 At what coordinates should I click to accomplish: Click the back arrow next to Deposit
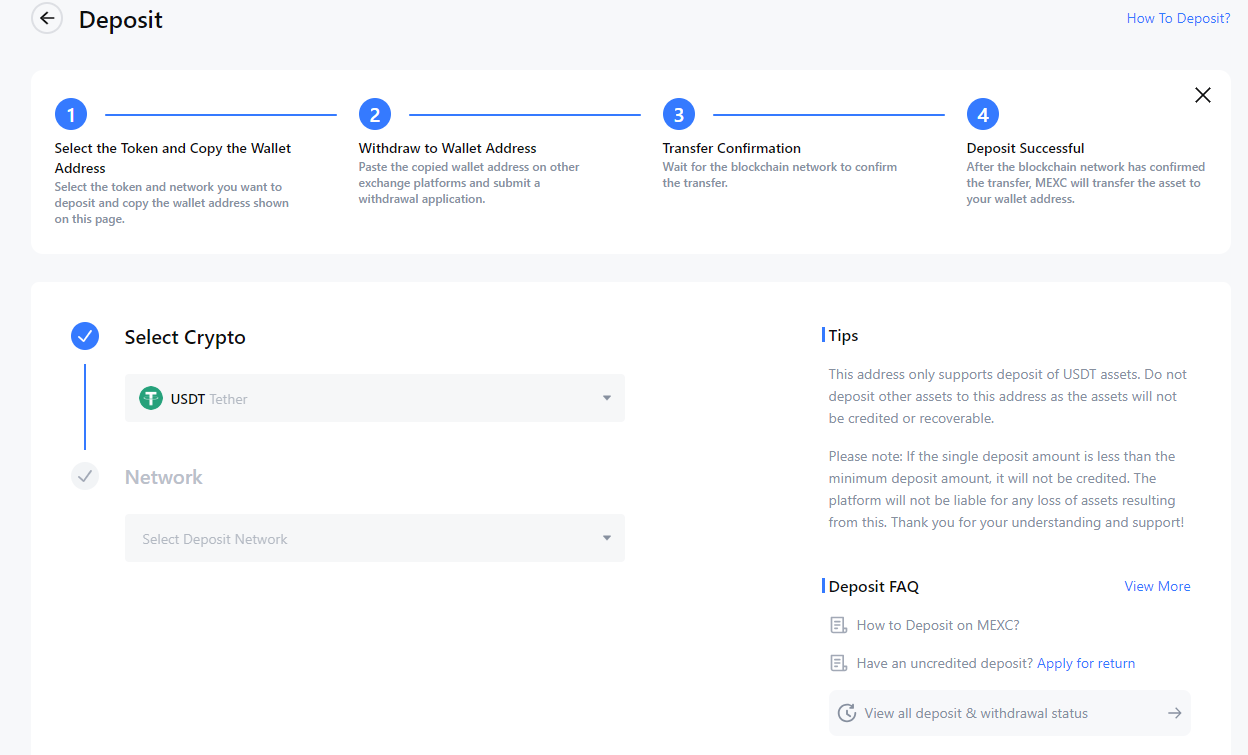pyautogui.click(x=47, y=19)
